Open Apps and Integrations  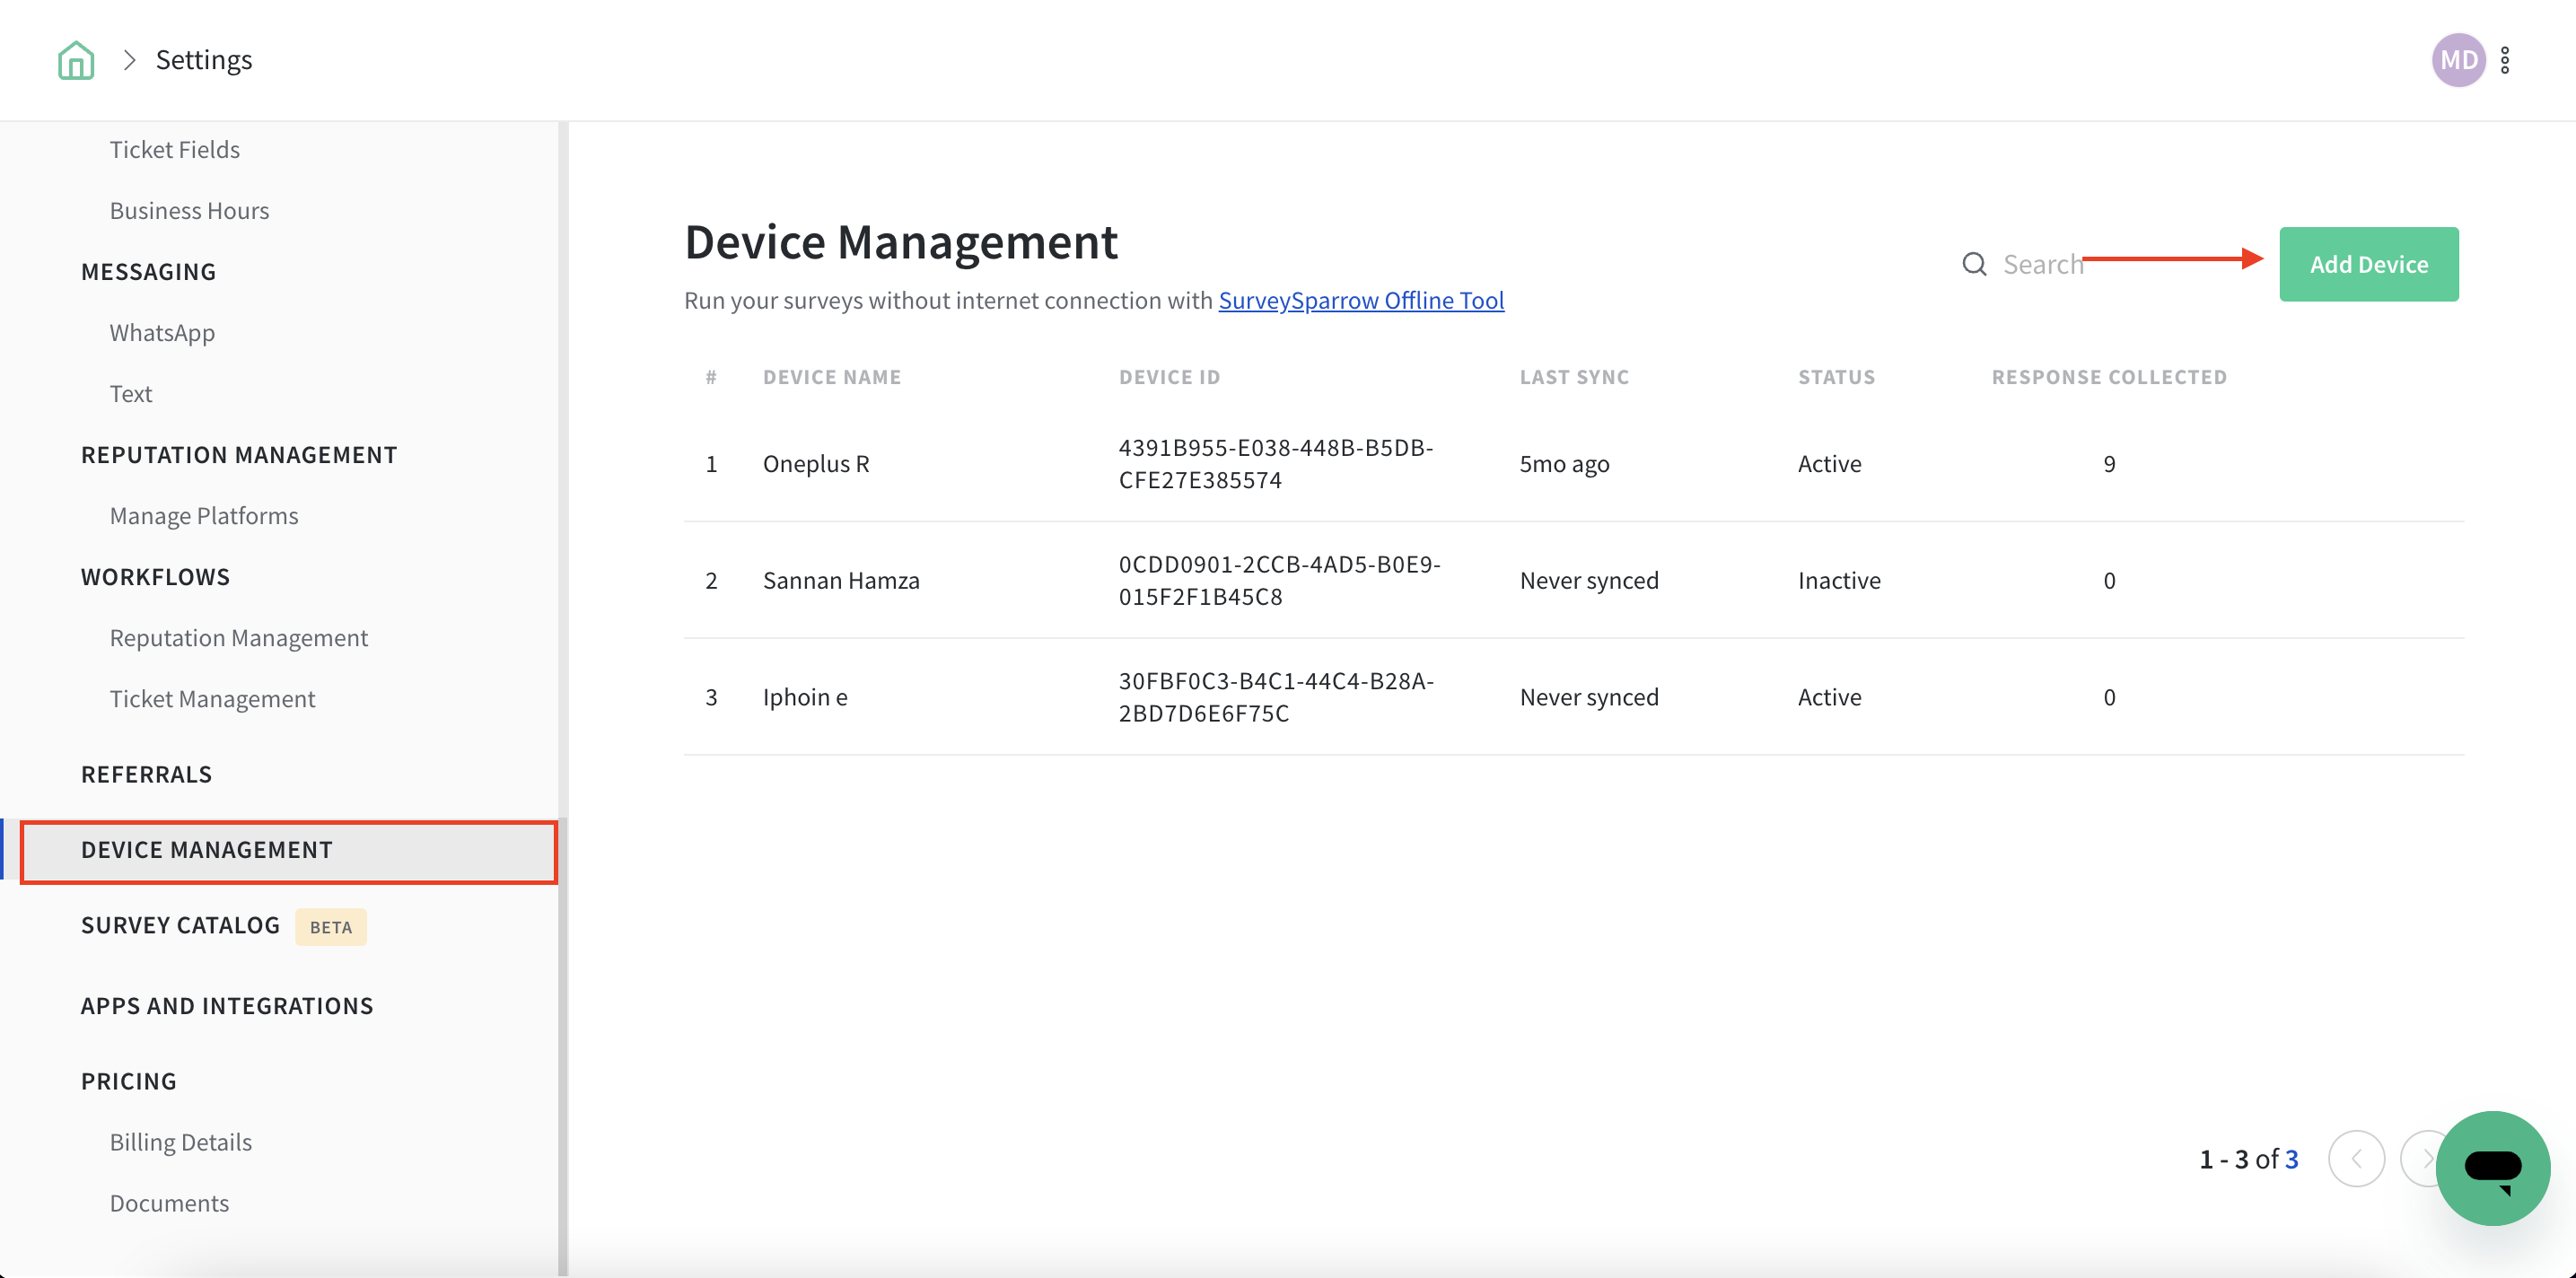point(227,1005)
